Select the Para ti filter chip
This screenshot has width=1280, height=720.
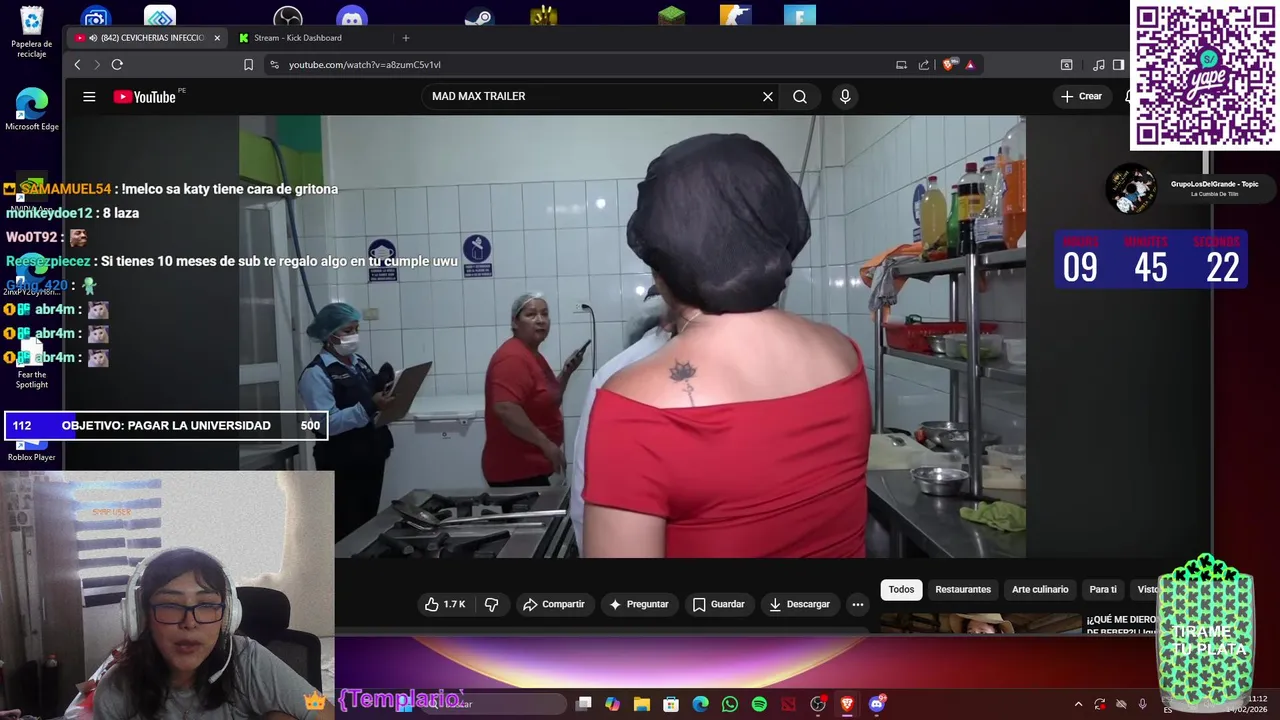point(1103,589)
